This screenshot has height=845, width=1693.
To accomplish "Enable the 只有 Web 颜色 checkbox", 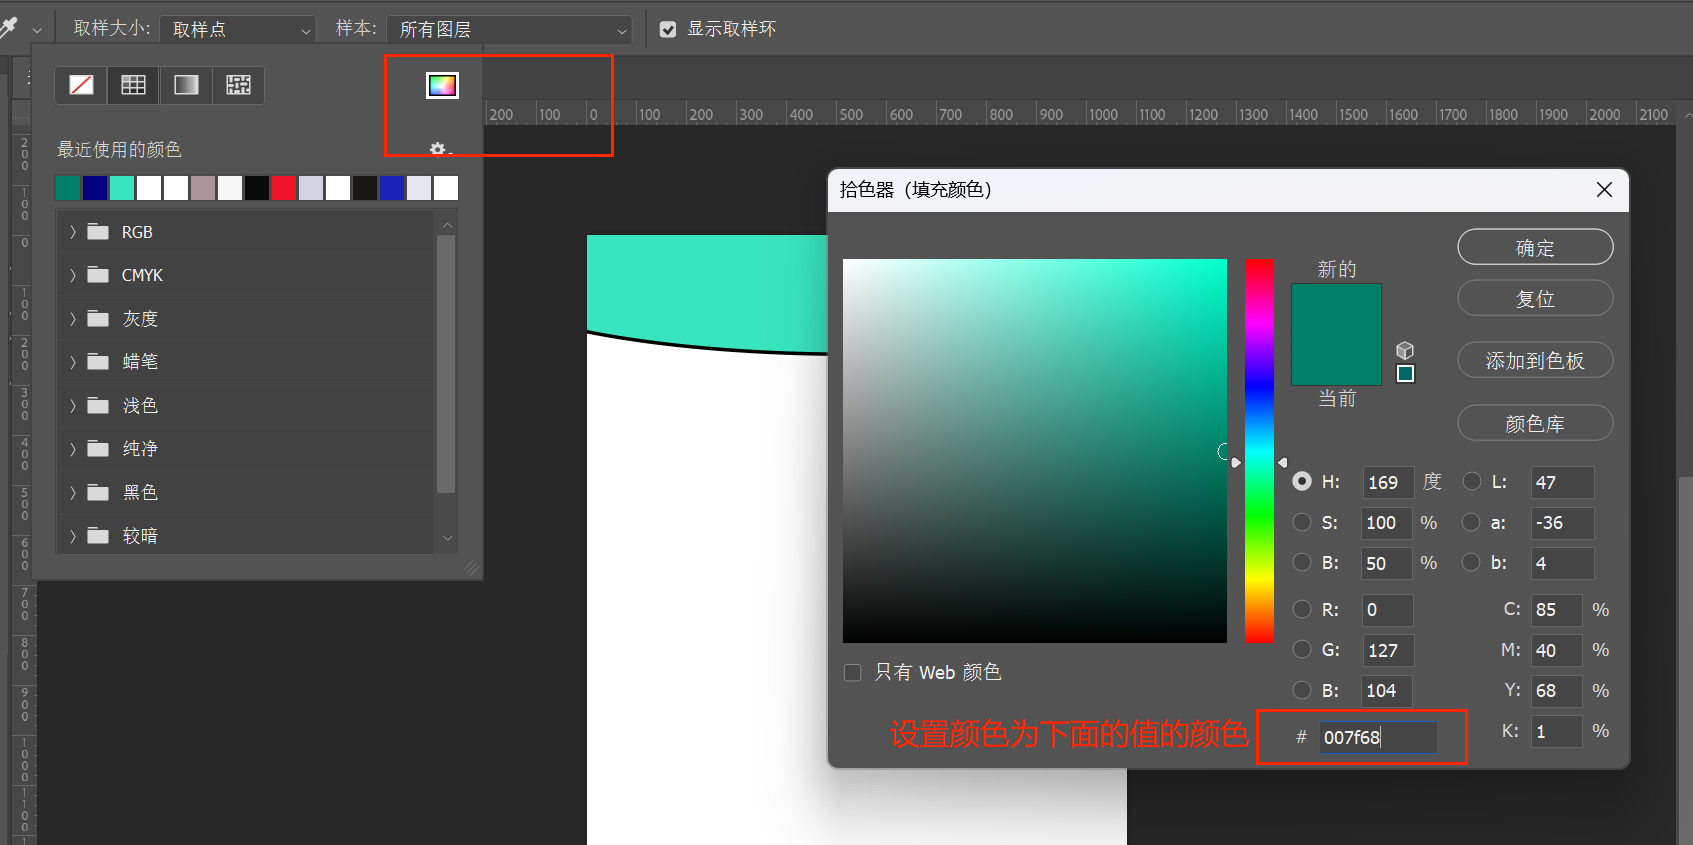I will pyautogui.click(x=853, y=673).
